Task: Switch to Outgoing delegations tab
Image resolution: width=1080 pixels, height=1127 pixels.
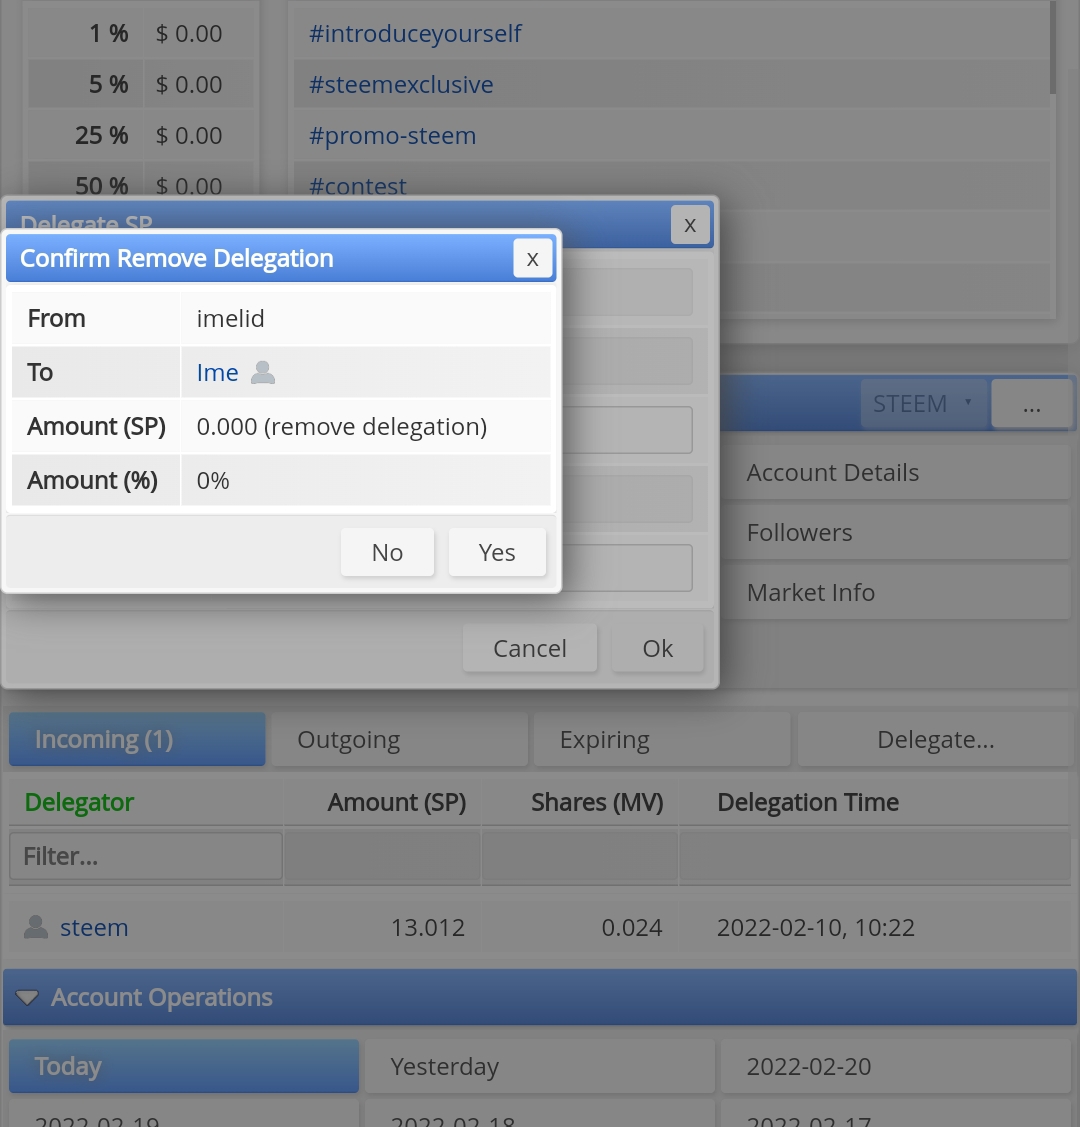Action: (400, 739)
